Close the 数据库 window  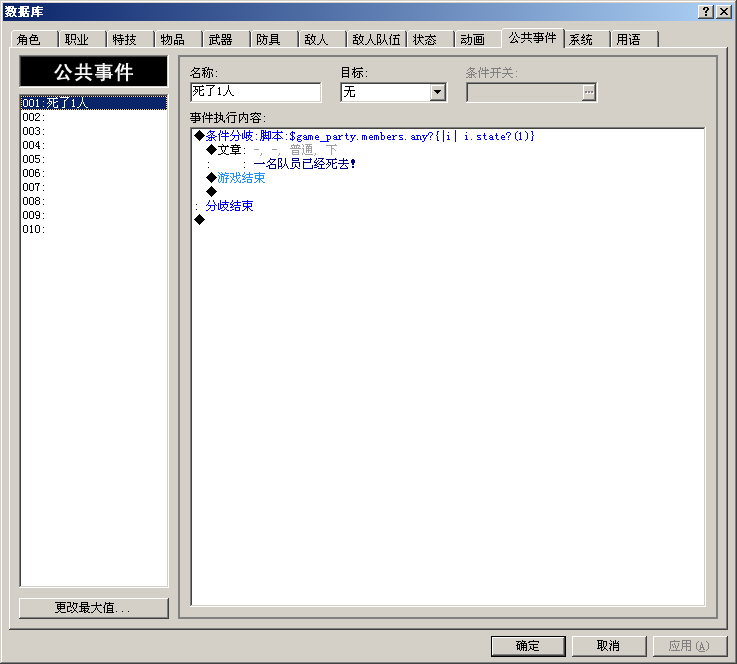723,12
